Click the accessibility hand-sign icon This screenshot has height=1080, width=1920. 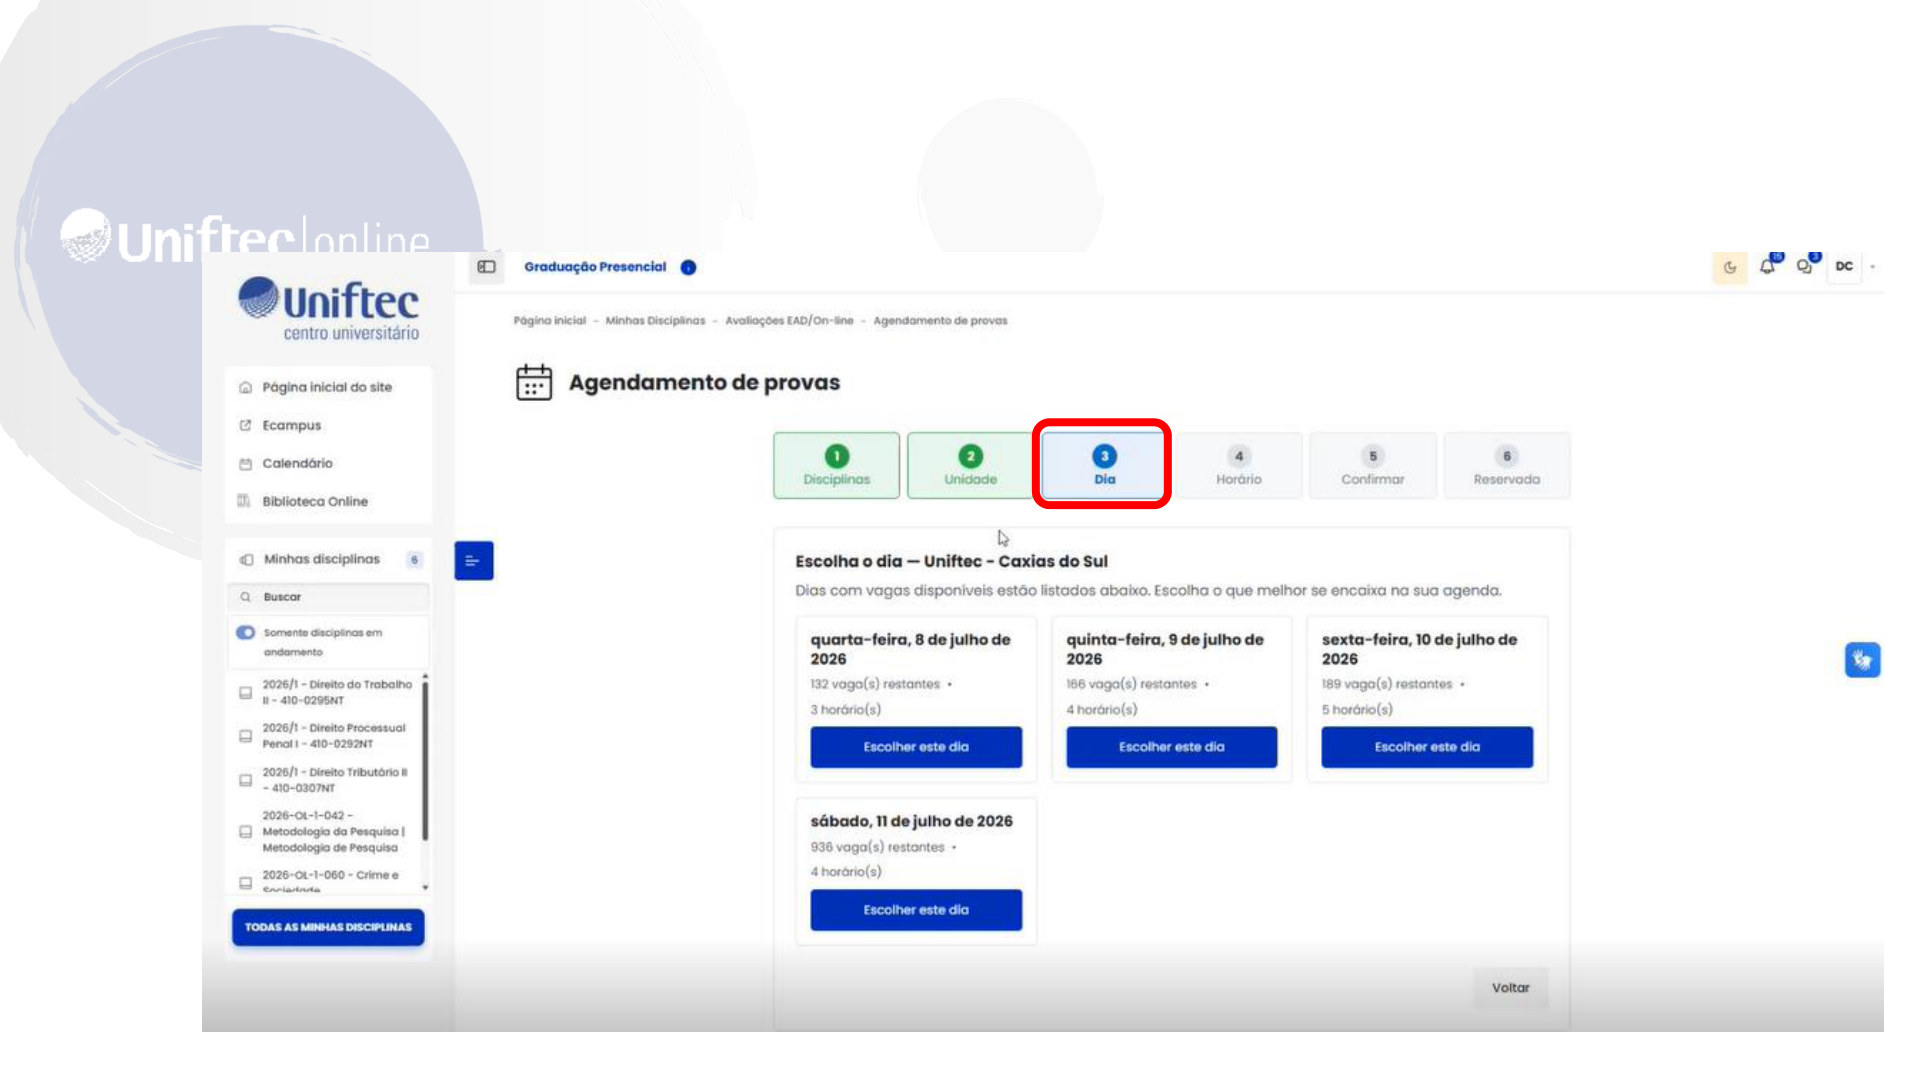pos(1862,660)
